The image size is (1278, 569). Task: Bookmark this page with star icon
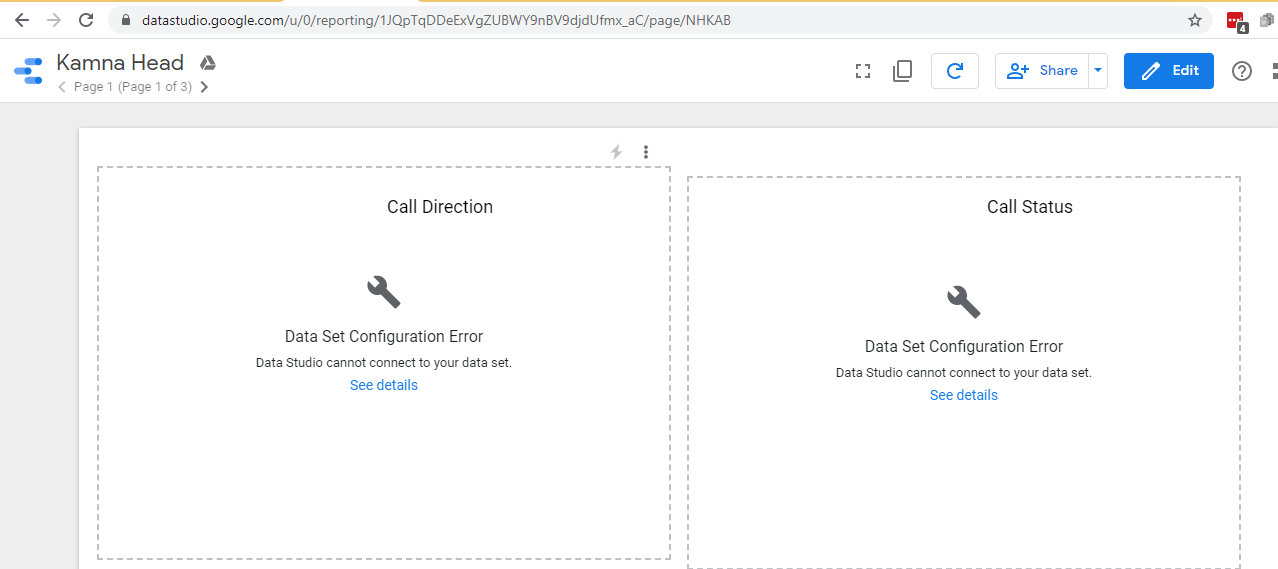(1194, 20)
